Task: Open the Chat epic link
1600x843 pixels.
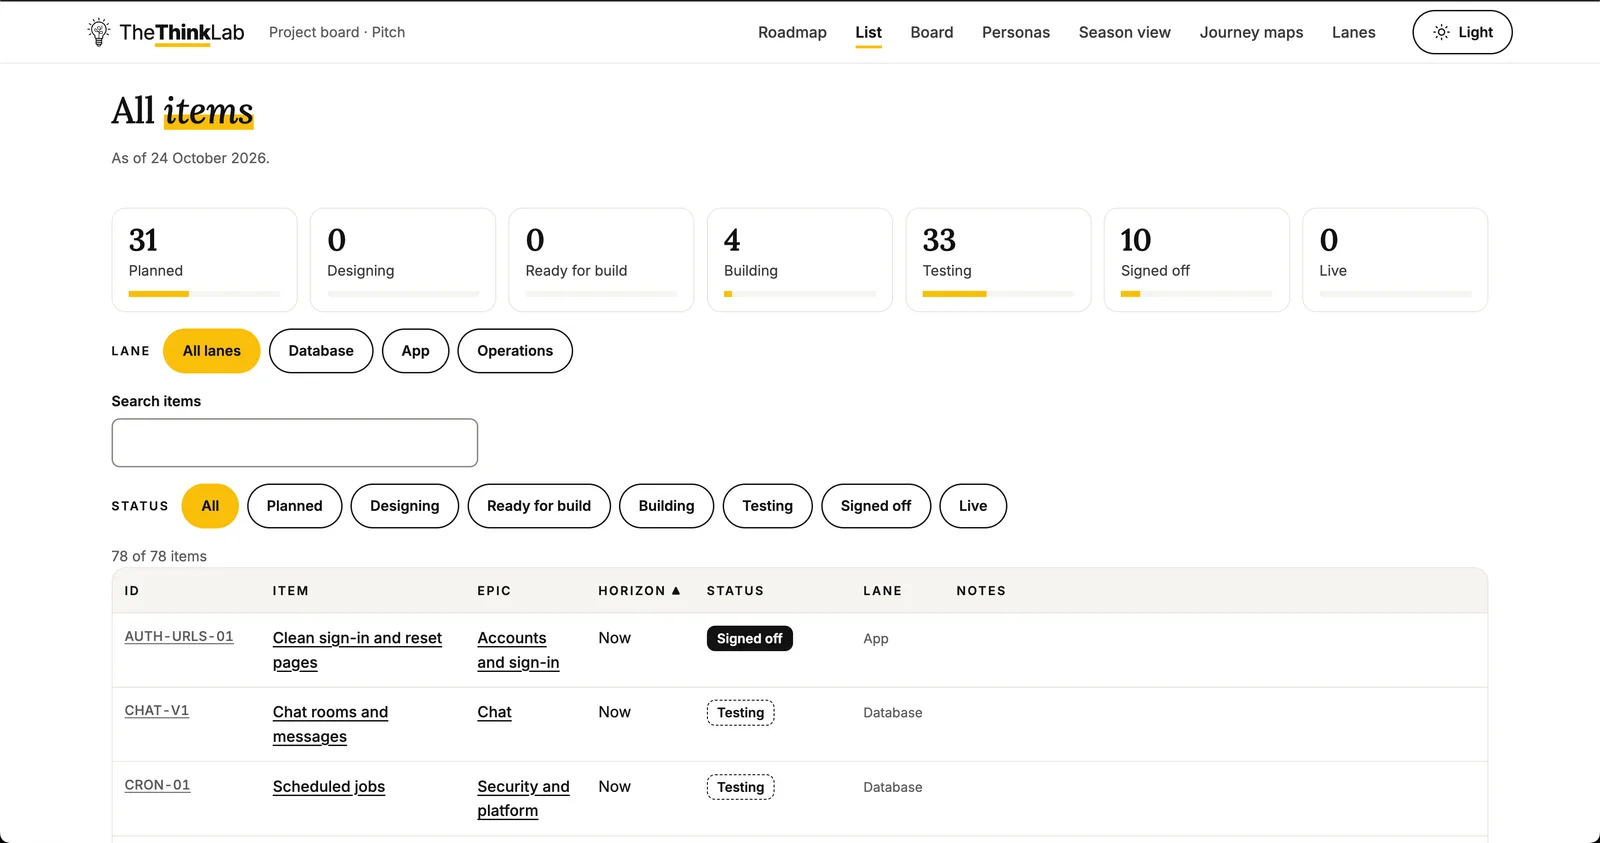Action: coord(494,712)
